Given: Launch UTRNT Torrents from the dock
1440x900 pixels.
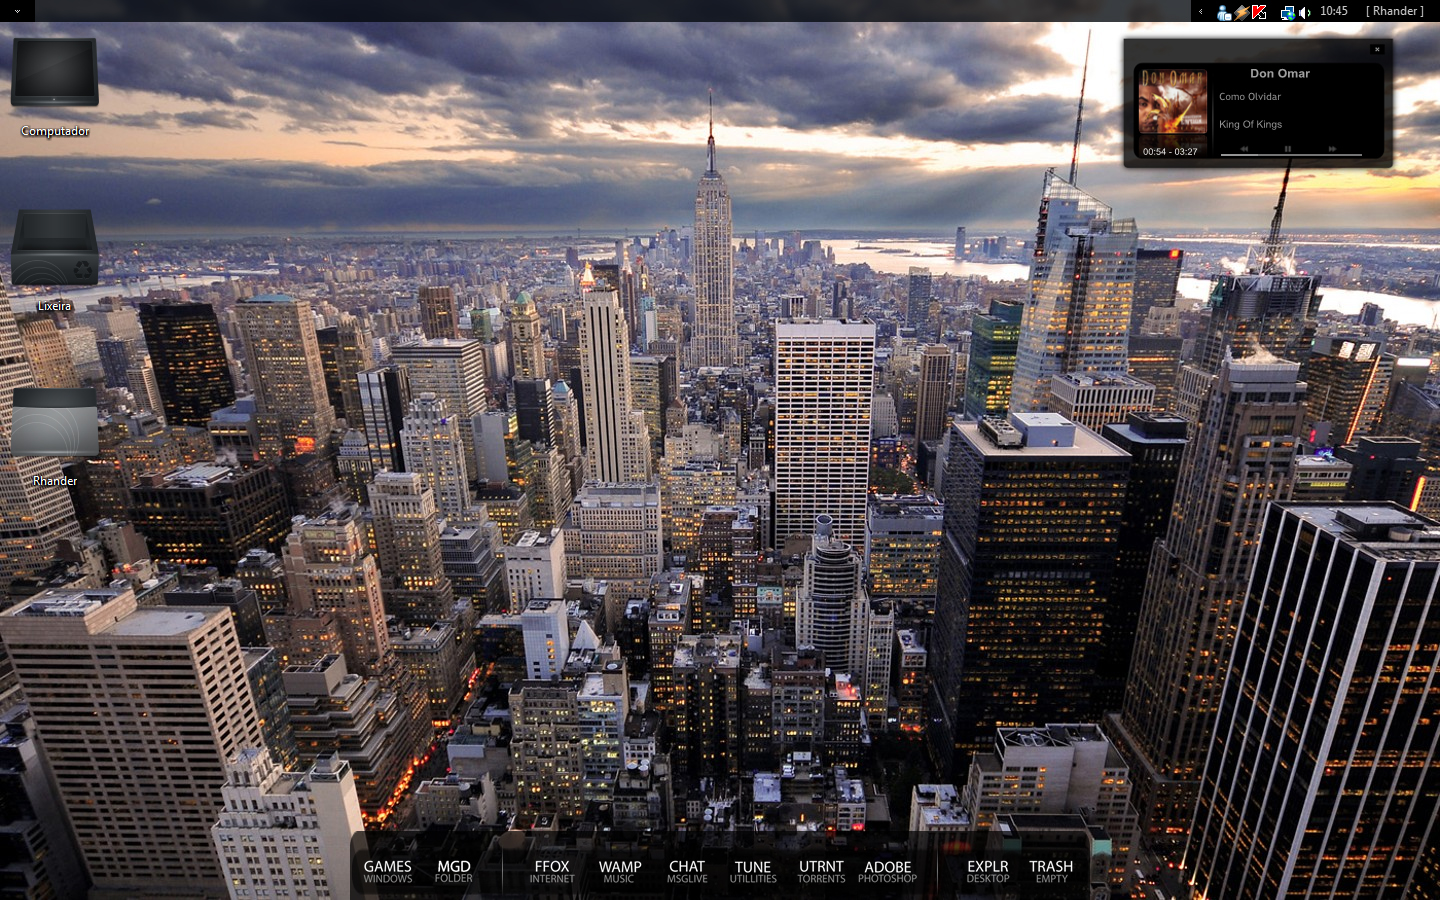Looking at the screenshot, I should pos(821,871).
